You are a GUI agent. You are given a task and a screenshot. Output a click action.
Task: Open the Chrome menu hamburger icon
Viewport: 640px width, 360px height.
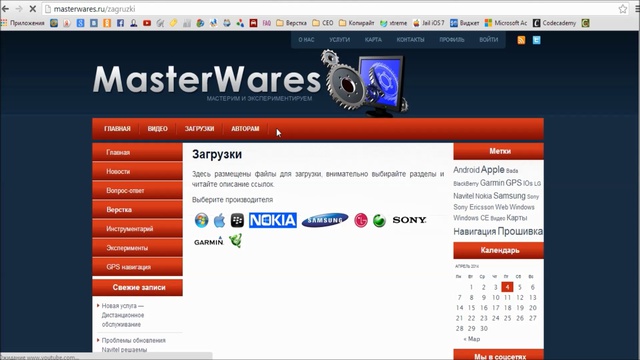[637, 9]
